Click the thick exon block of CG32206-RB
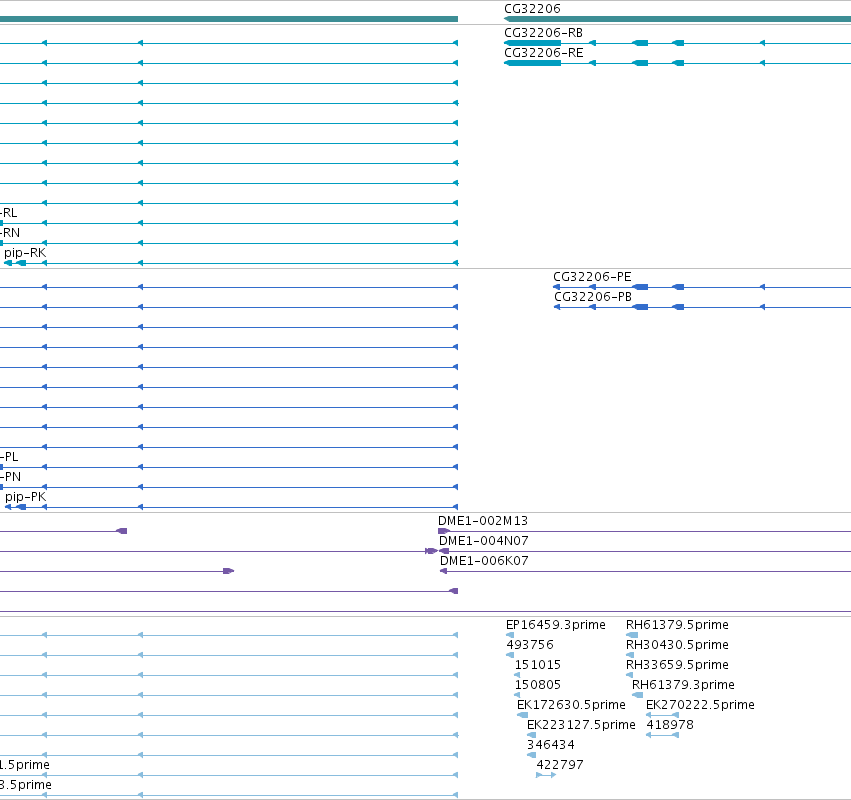This screenshot has height=800, width=851. coord(532,43)
